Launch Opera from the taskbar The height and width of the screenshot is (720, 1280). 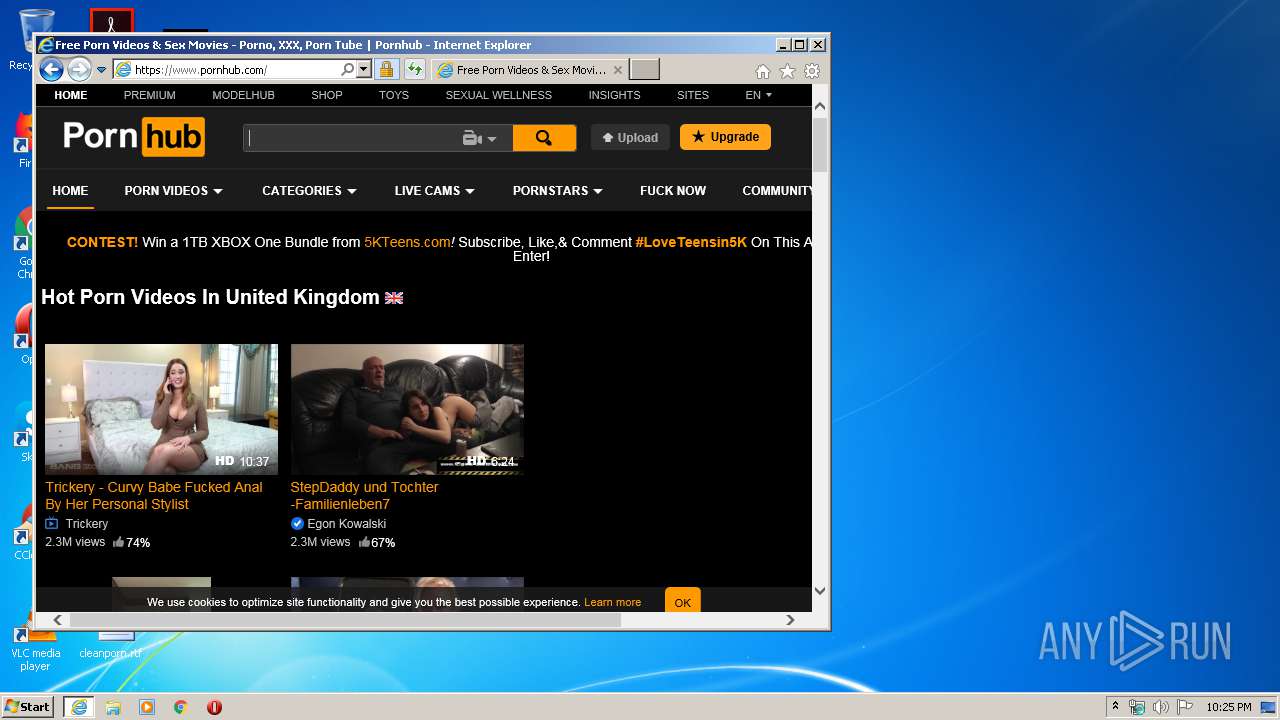(x=214, y=707)
